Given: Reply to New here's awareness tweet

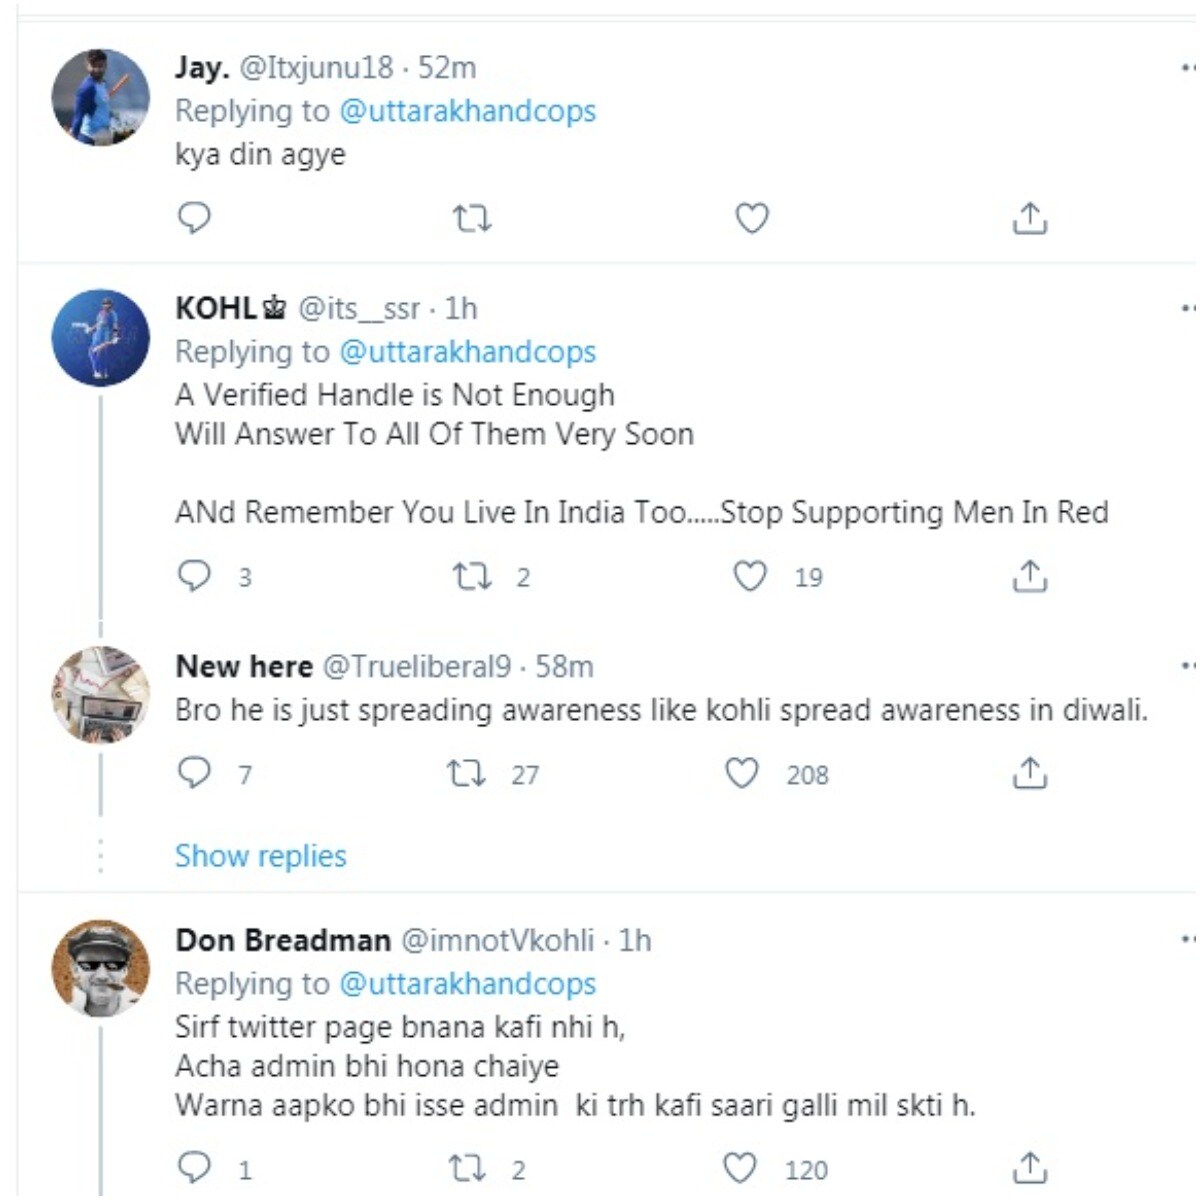Looking at the screenshot, I should coord(194,773).
